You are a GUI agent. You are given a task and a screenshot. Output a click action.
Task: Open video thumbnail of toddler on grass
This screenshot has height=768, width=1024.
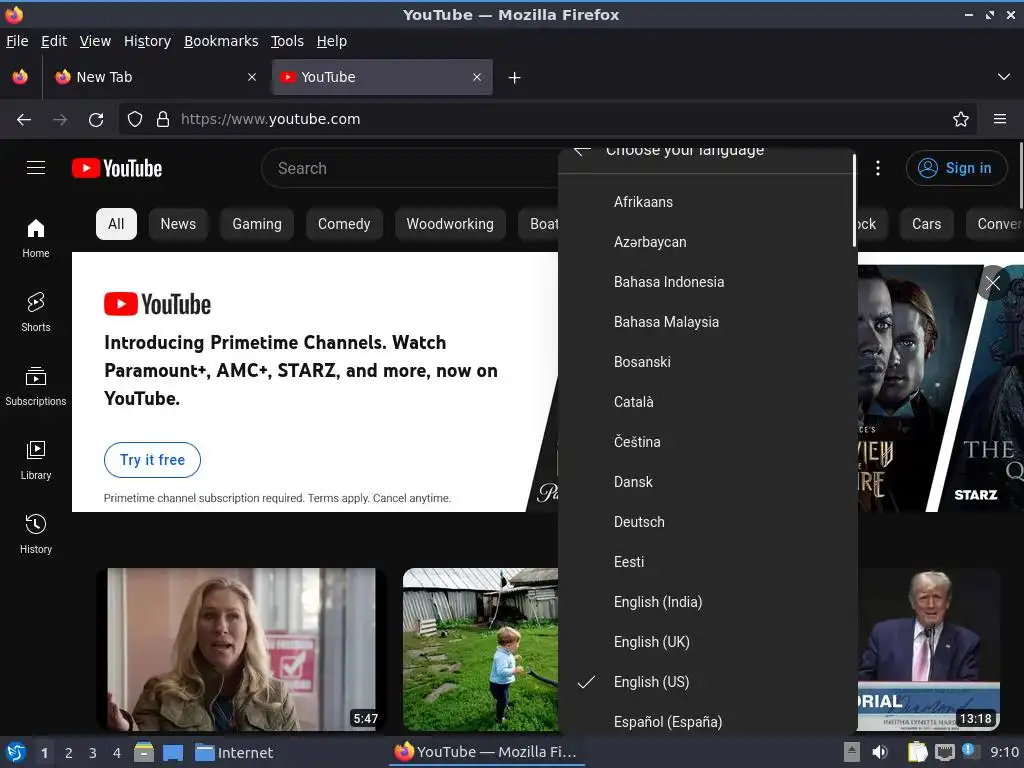pos(481,649)
